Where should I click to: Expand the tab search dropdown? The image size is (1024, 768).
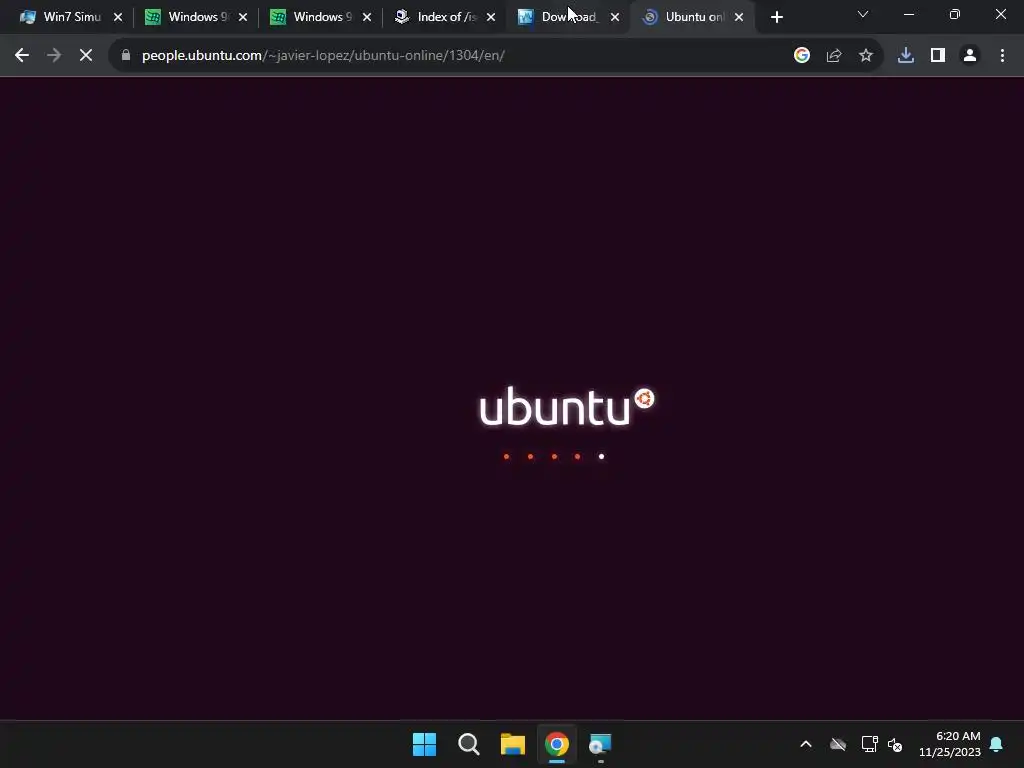coord(863,14)
